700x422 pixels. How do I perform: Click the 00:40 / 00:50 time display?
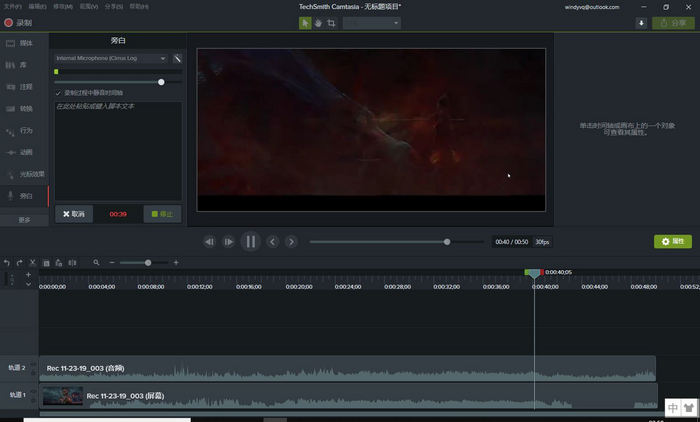point(512,242)
